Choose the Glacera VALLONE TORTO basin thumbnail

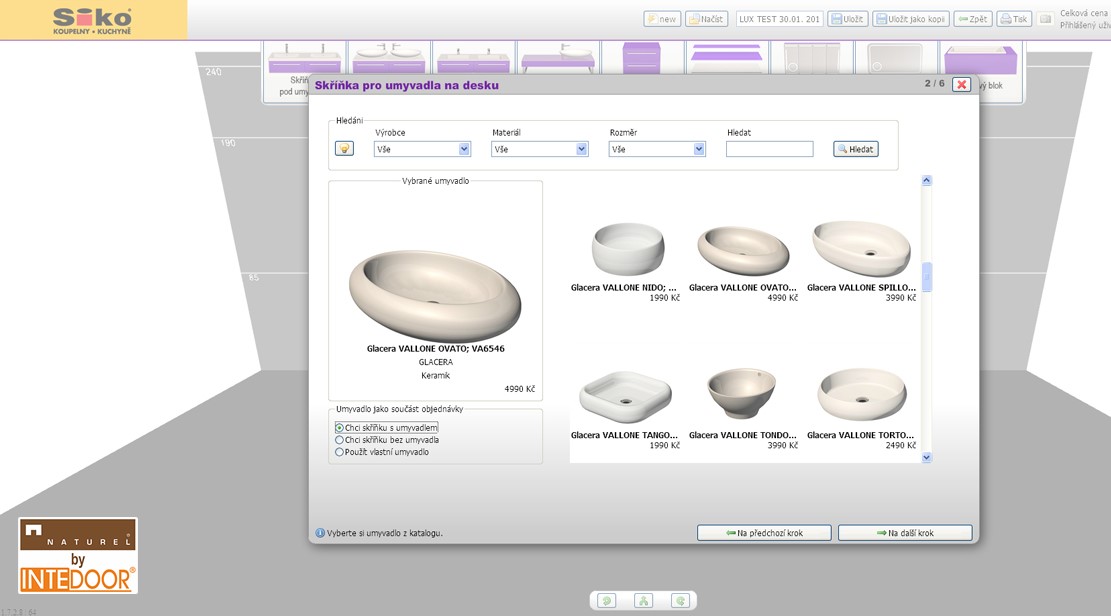click(862, 395)
